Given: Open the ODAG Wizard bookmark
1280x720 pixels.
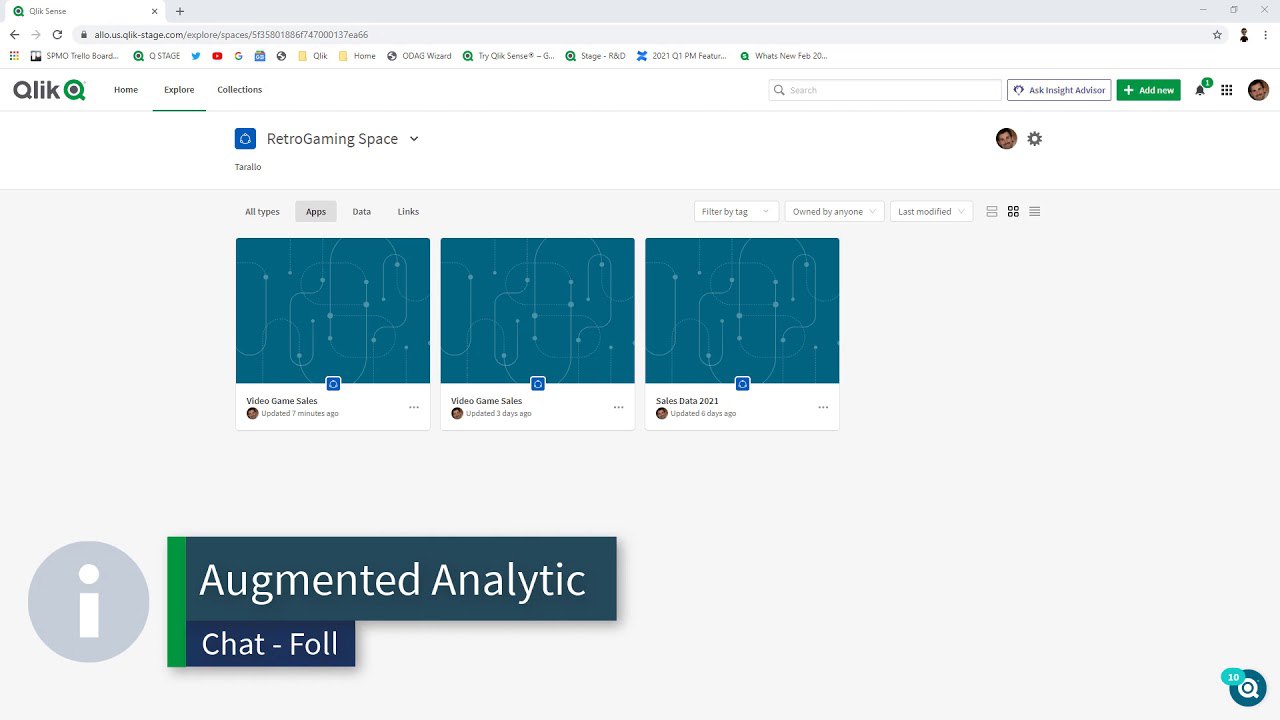Looking at the screenshot, I should pyautogui.click(x=419, y=56).
